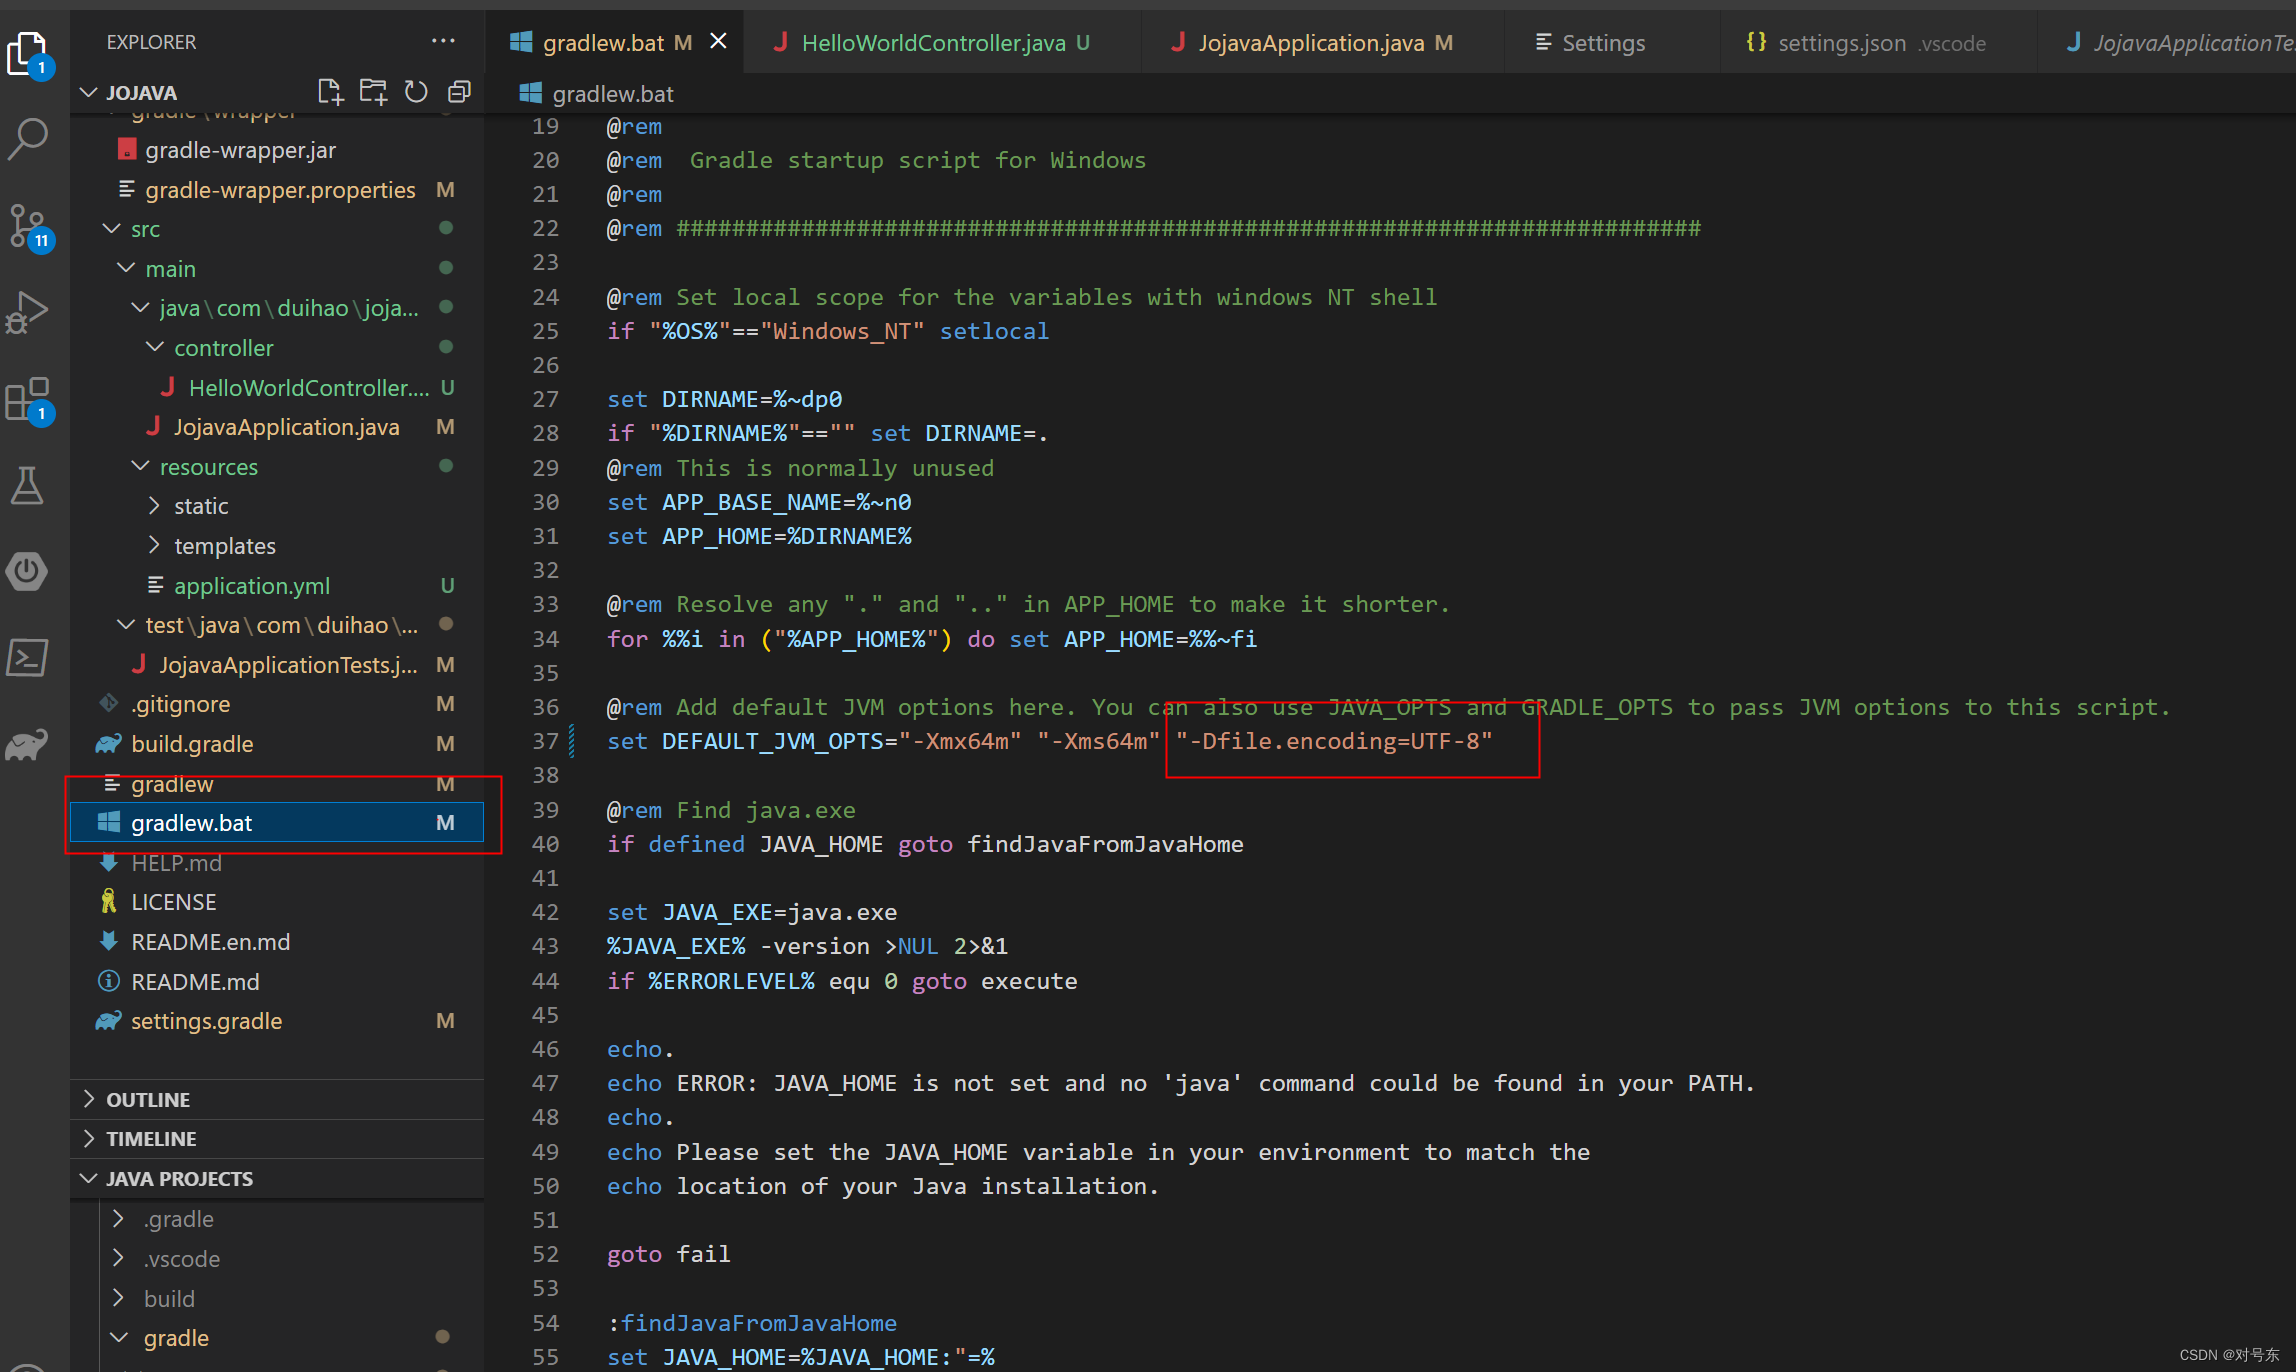The height and width of the screenshot is (1372, 2296).
Task: Switch to the Settings tab
Action: 1611,42
